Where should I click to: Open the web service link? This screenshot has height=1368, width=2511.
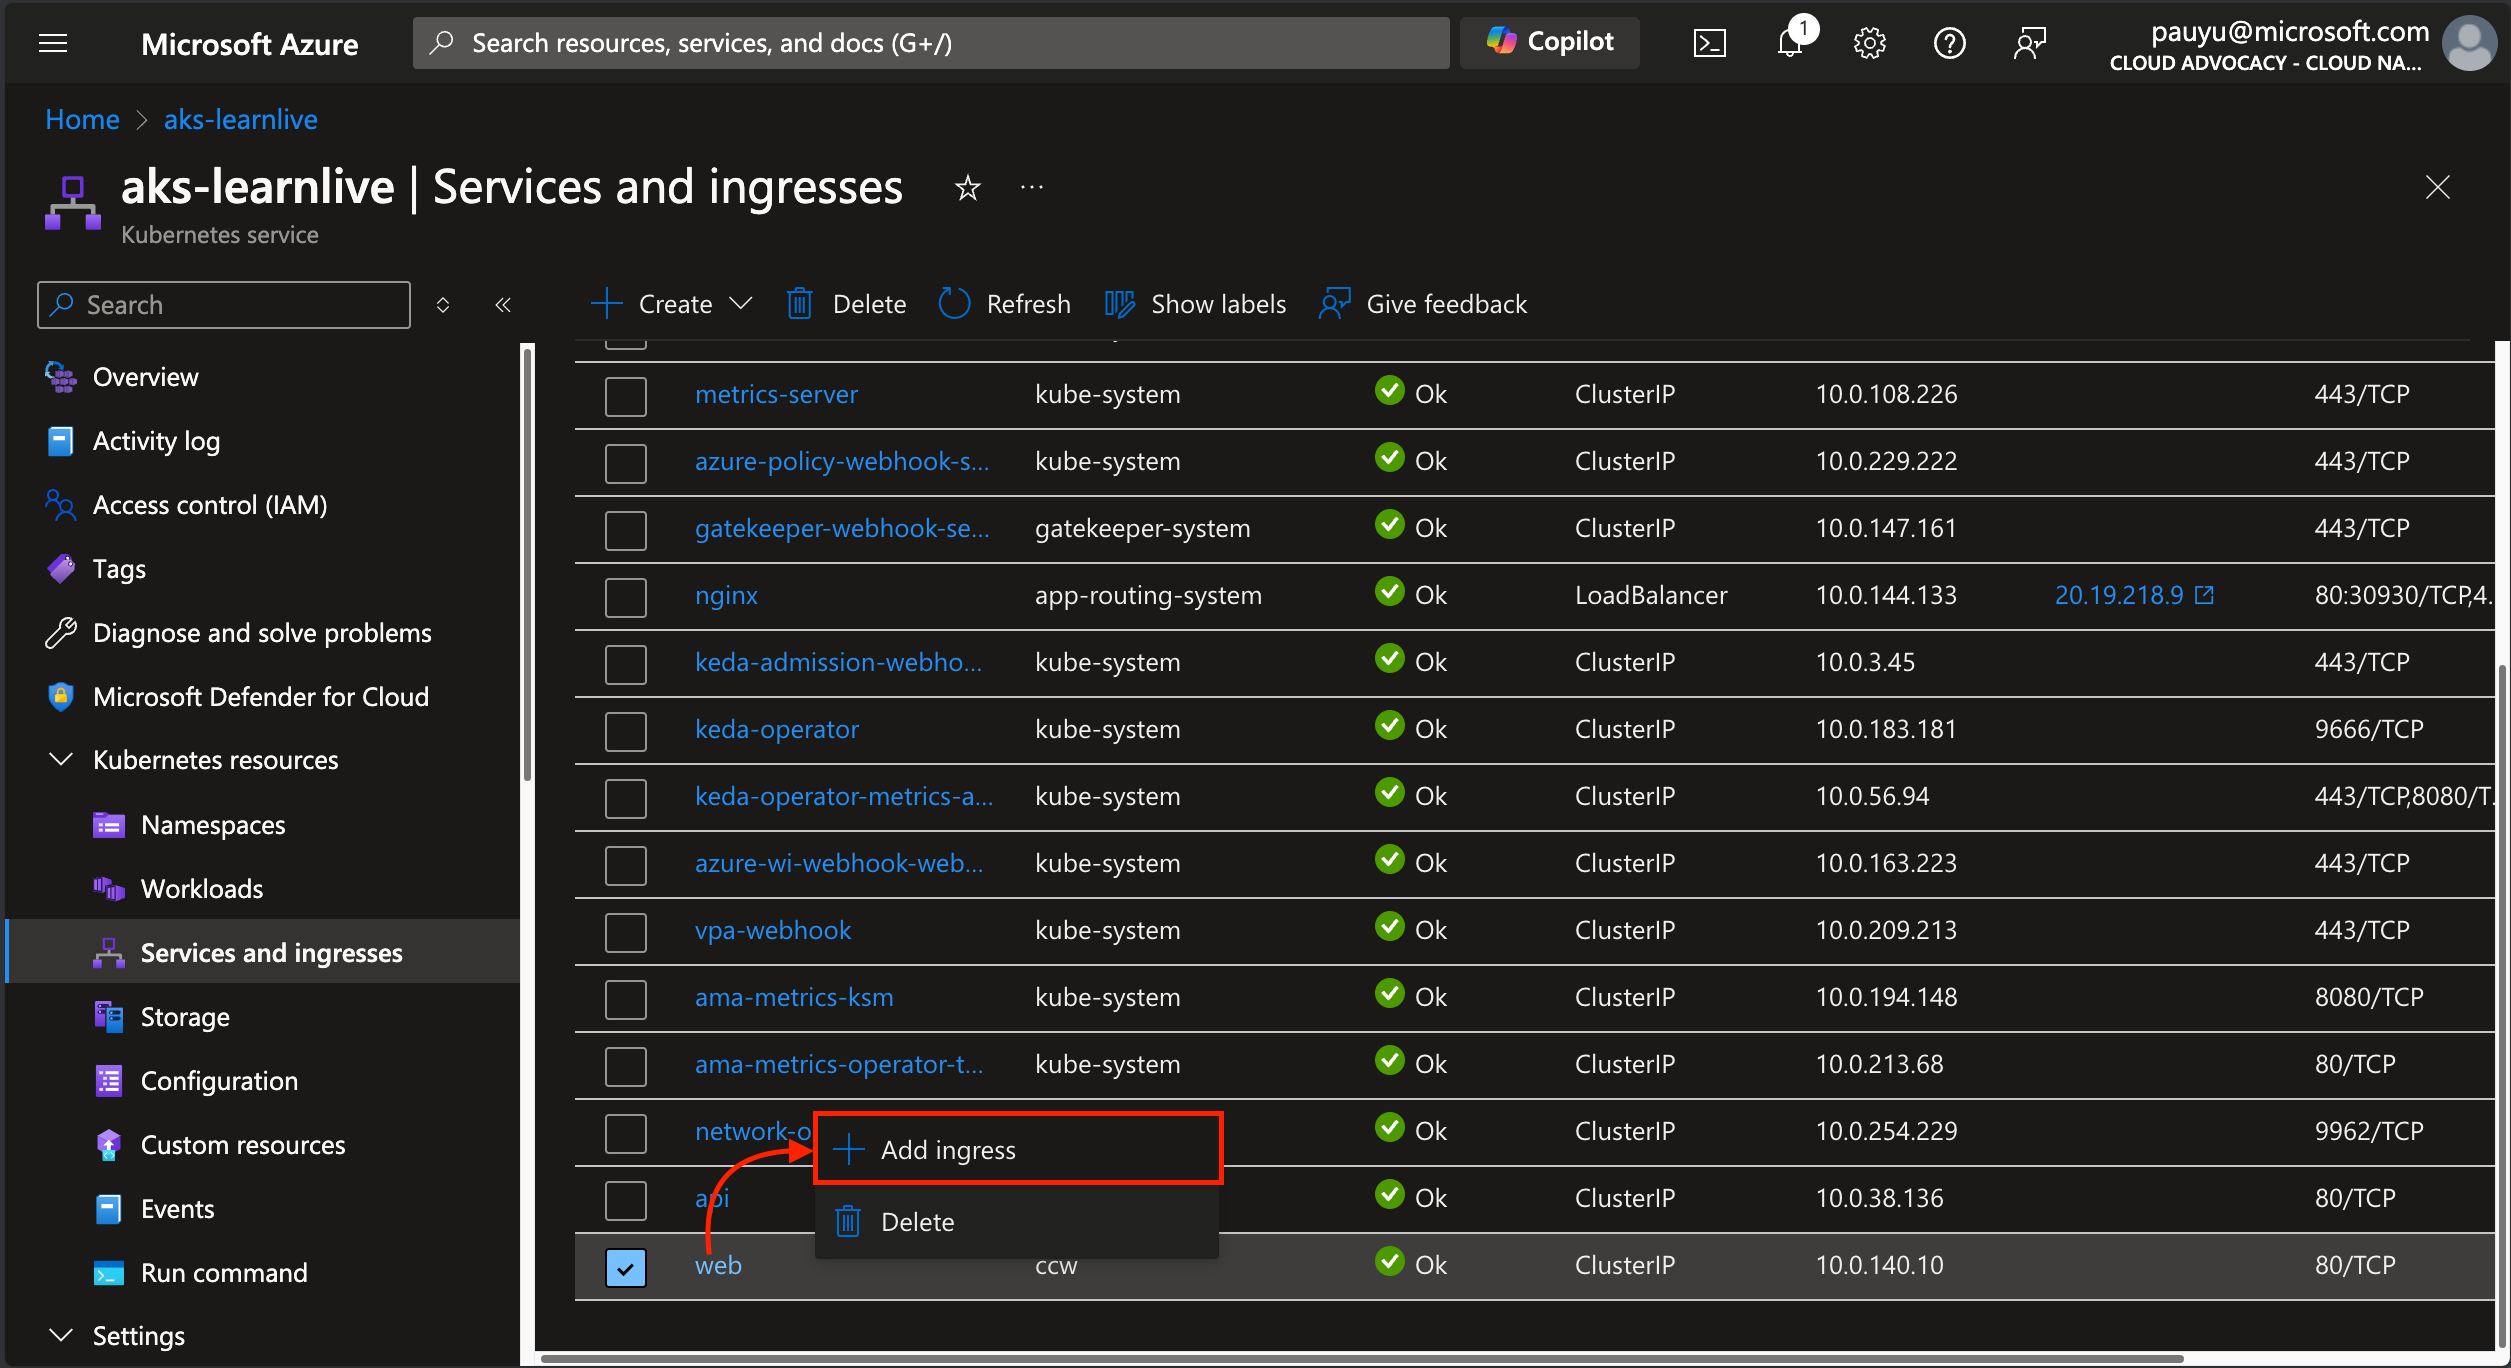tap(718, 1265)
